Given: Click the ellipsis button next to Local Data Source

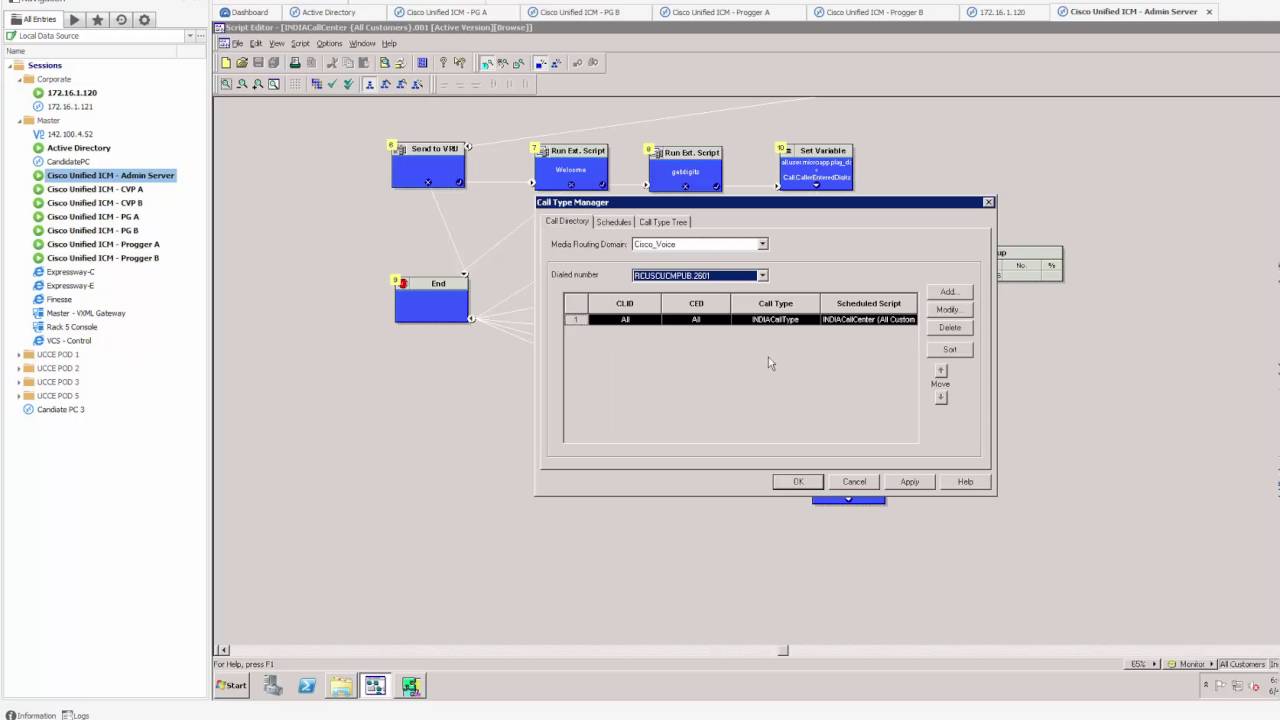Looking at the screenshot, I should tap(203, 36).
